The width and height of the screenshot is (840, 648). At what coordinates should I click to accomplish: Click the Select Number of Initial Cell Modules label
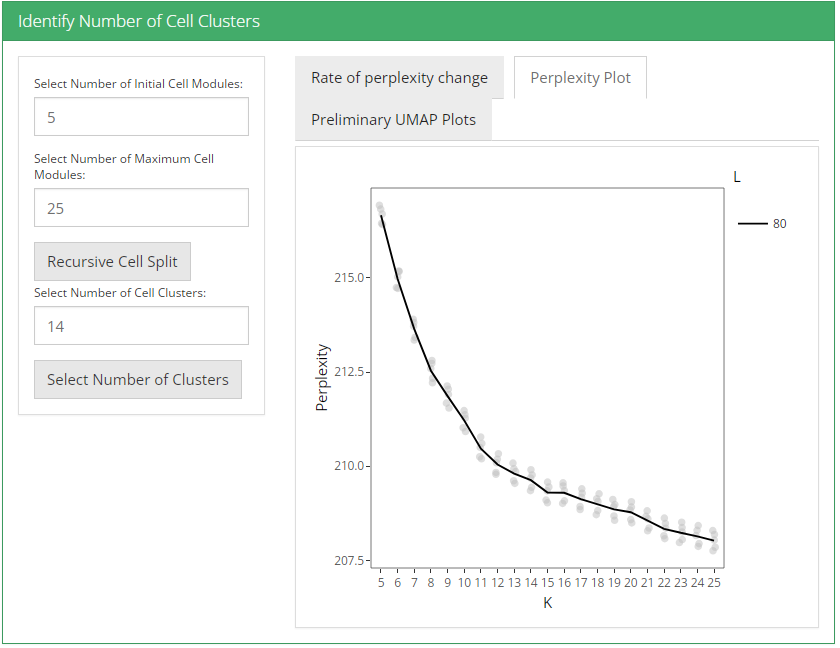pos(138,84)
